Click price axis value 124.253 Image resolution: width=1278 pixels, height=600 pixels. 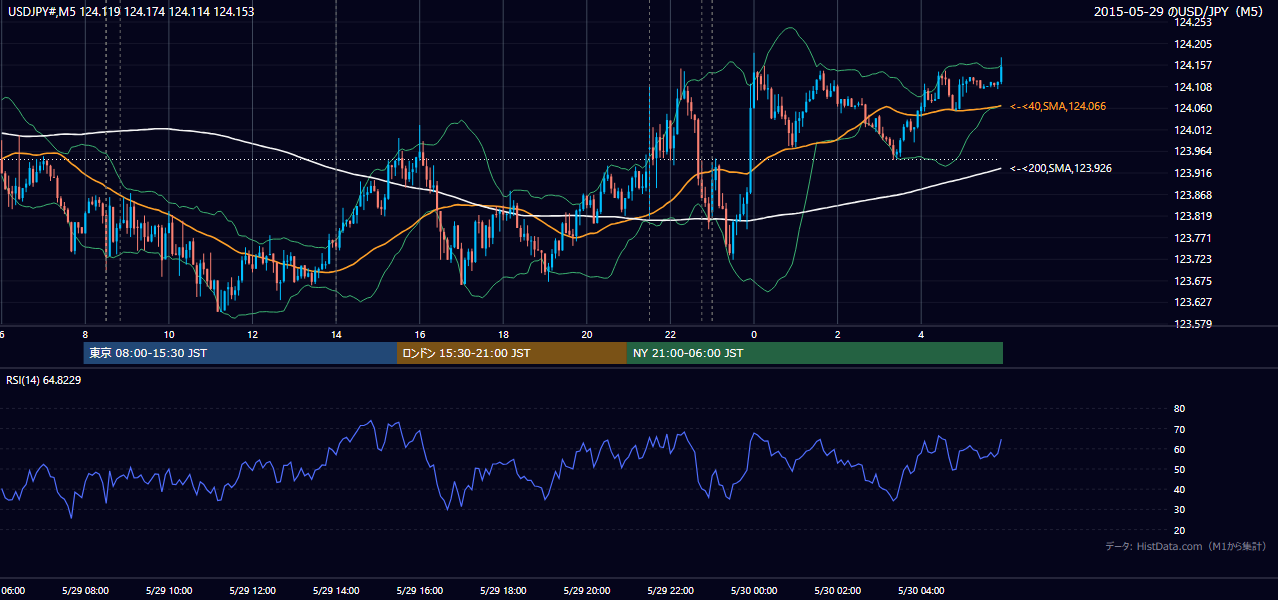(x=1192, y=22)
